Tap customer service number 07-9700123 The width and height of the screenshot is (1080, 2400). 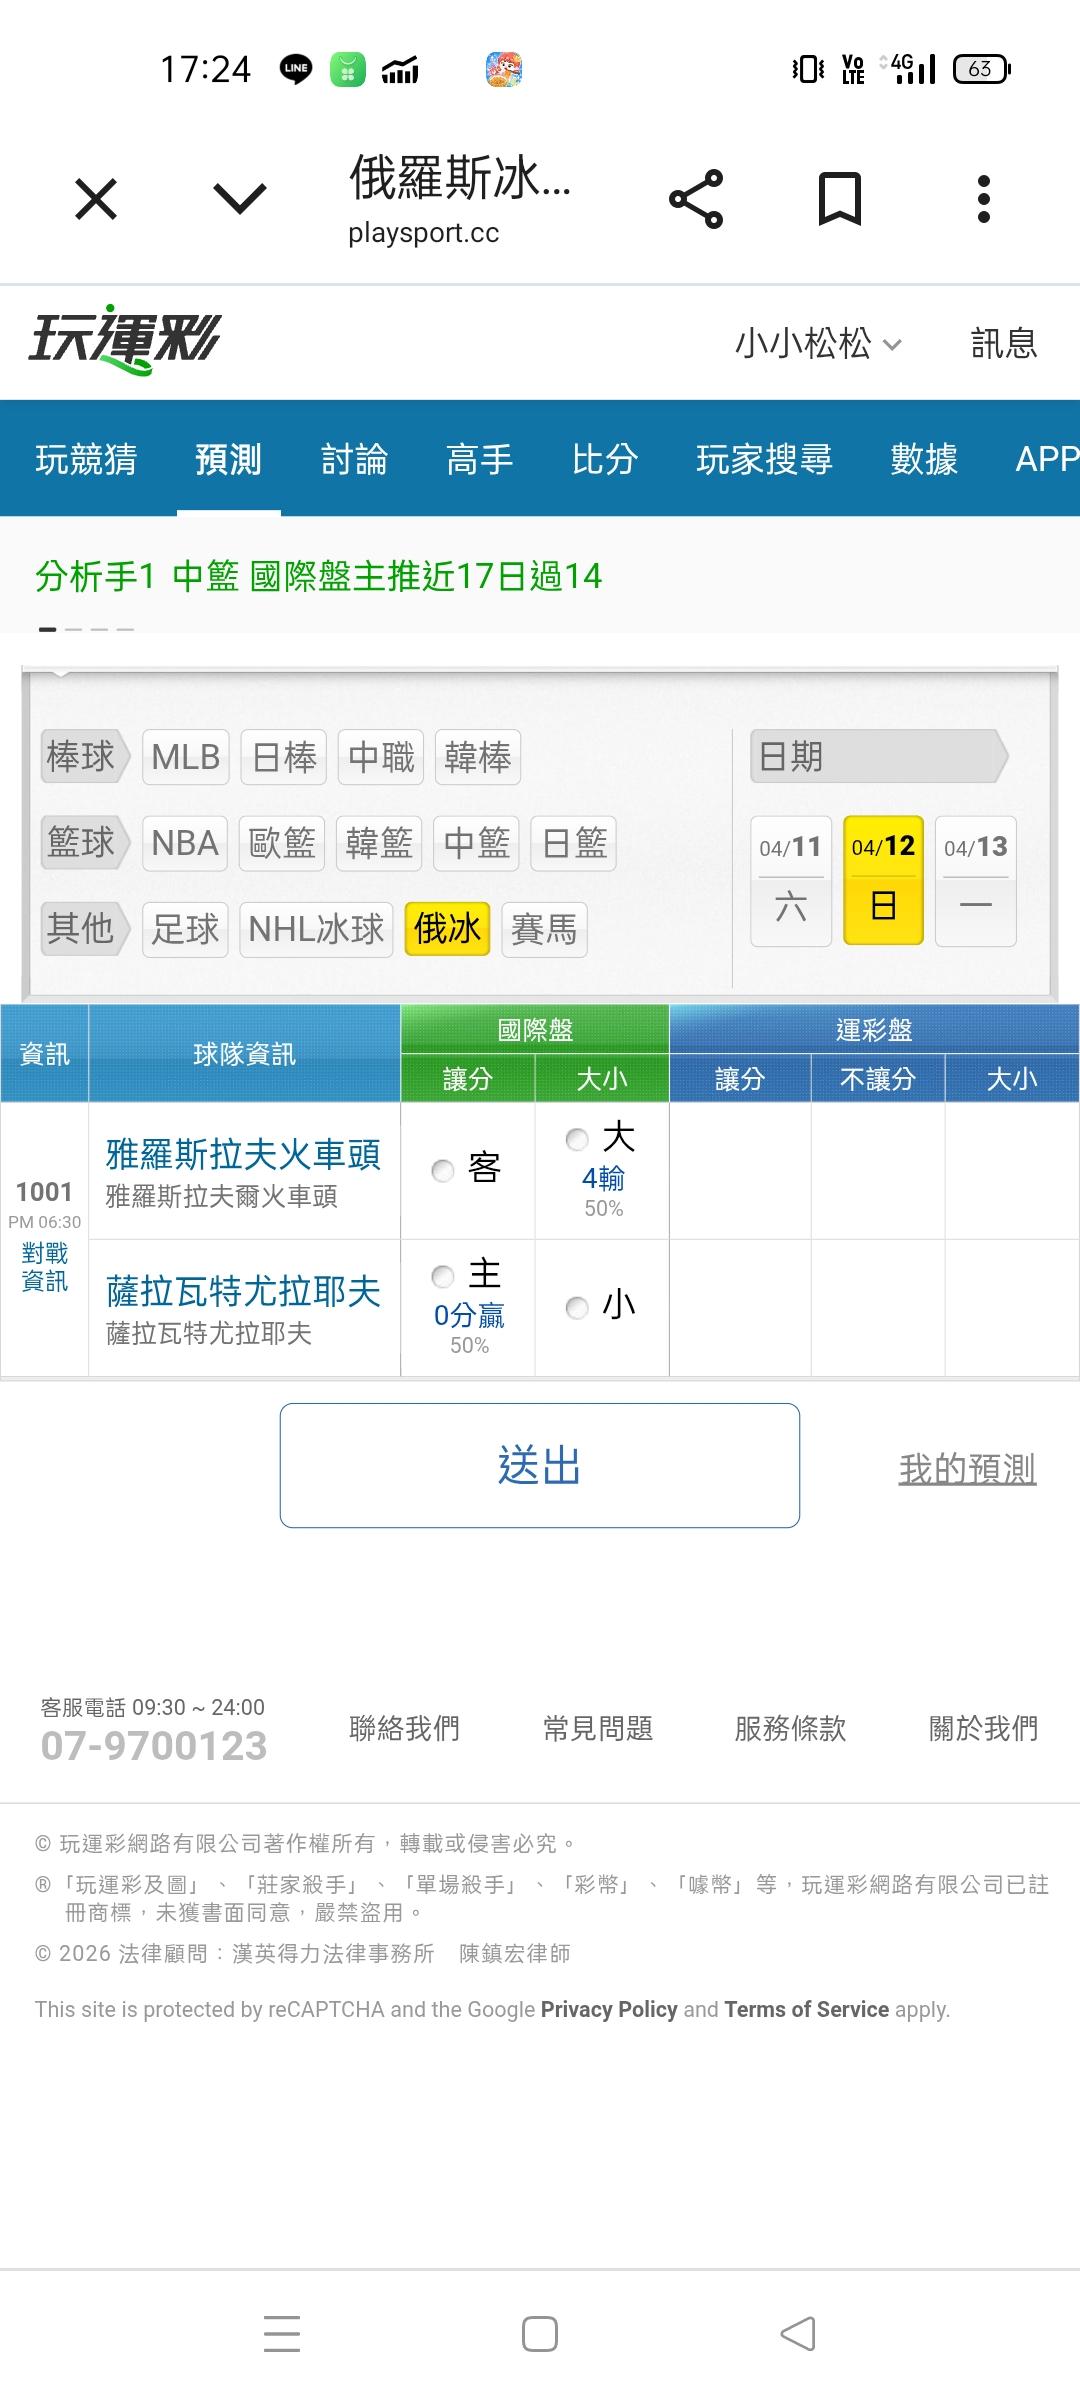coord(154,1746)
